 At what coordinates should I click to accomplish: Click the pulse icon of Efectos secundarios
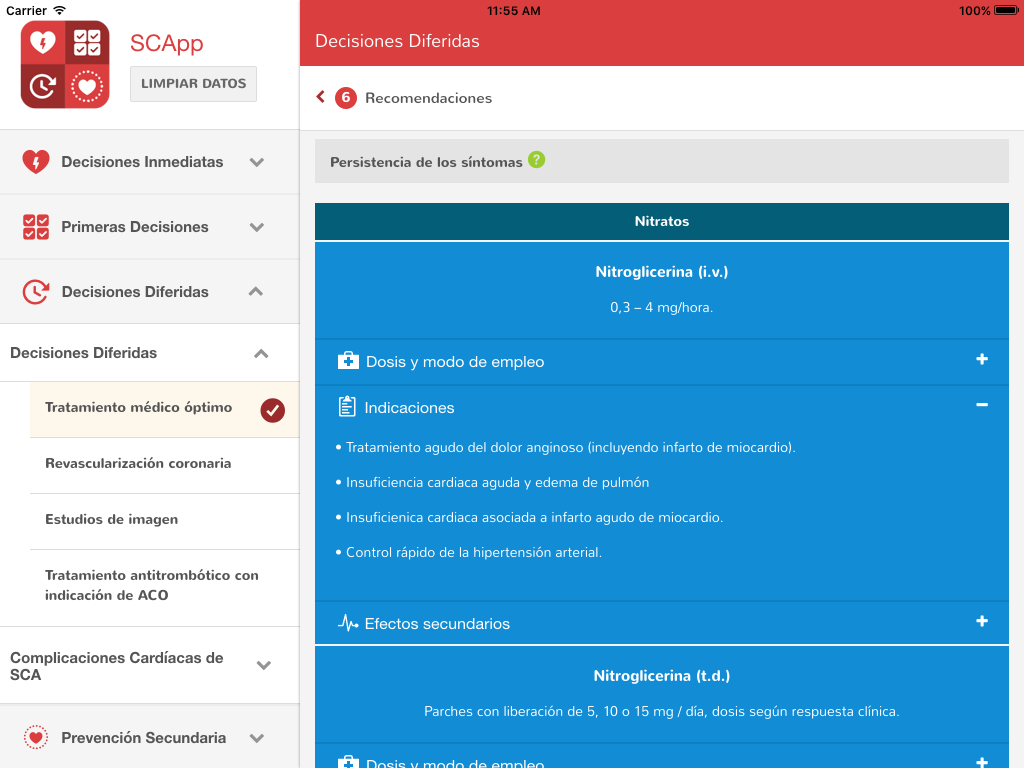(348, 623)
